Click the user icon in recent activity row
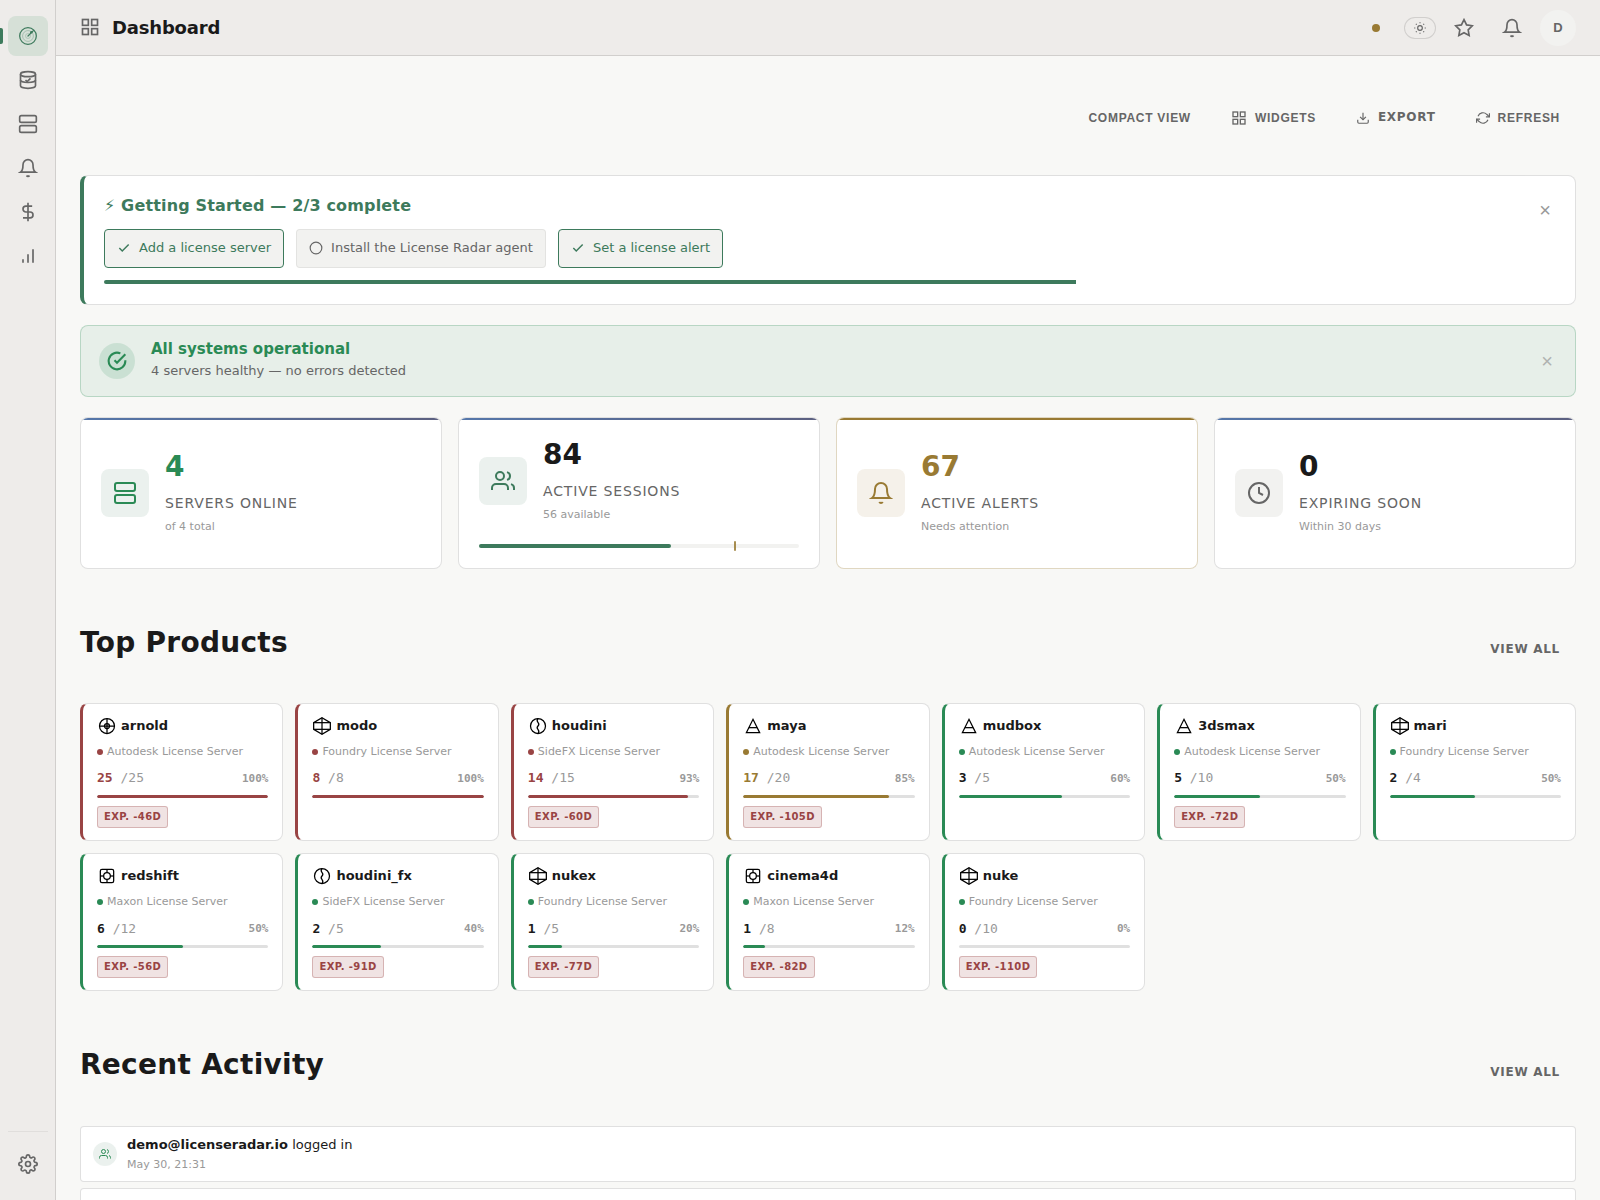This screenshot has width=1600, height=1200. [x=105, y=1154]
